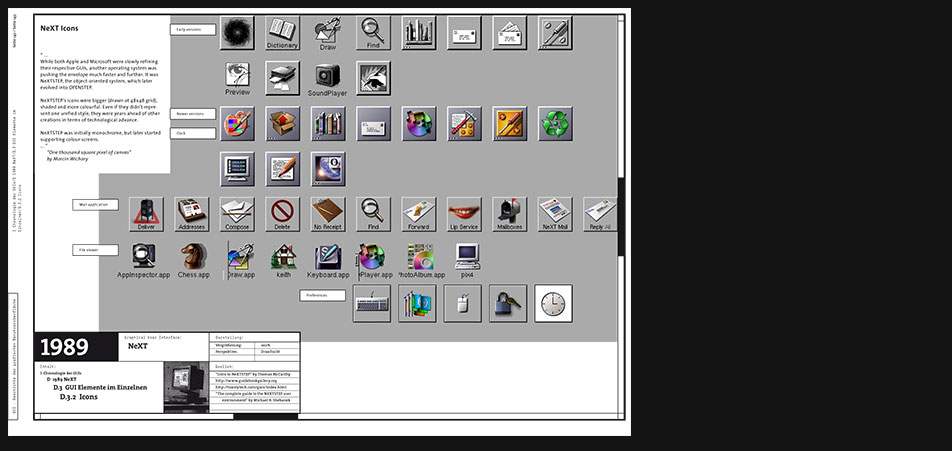Click the Deliver mailbox icon
952x451 pixels.
tap(147, 212)
